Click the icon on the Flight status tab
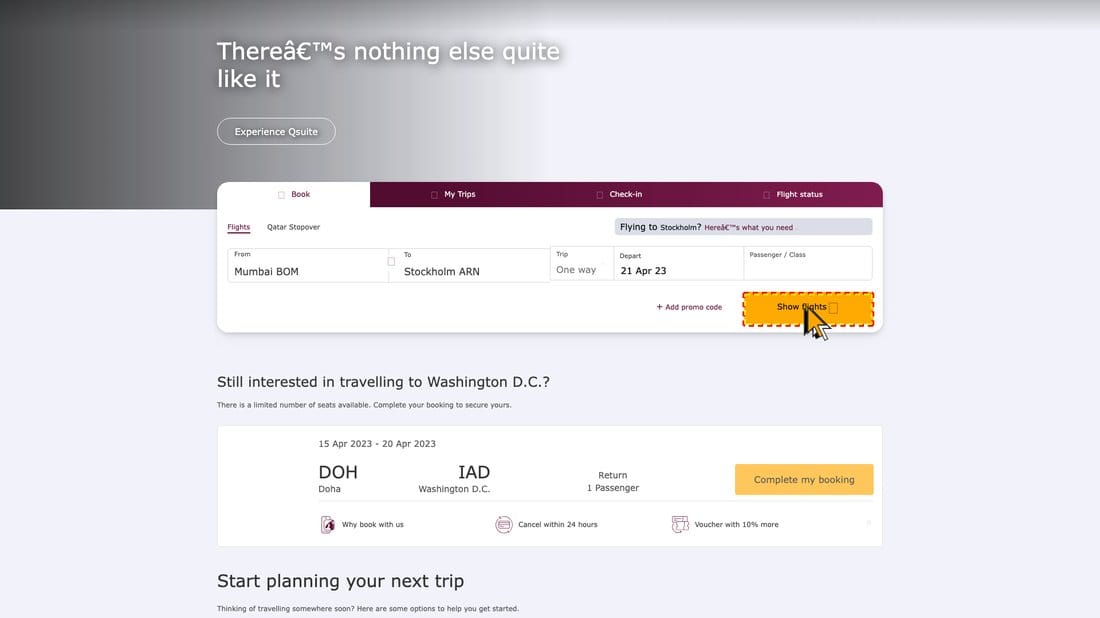 [767, 195]
